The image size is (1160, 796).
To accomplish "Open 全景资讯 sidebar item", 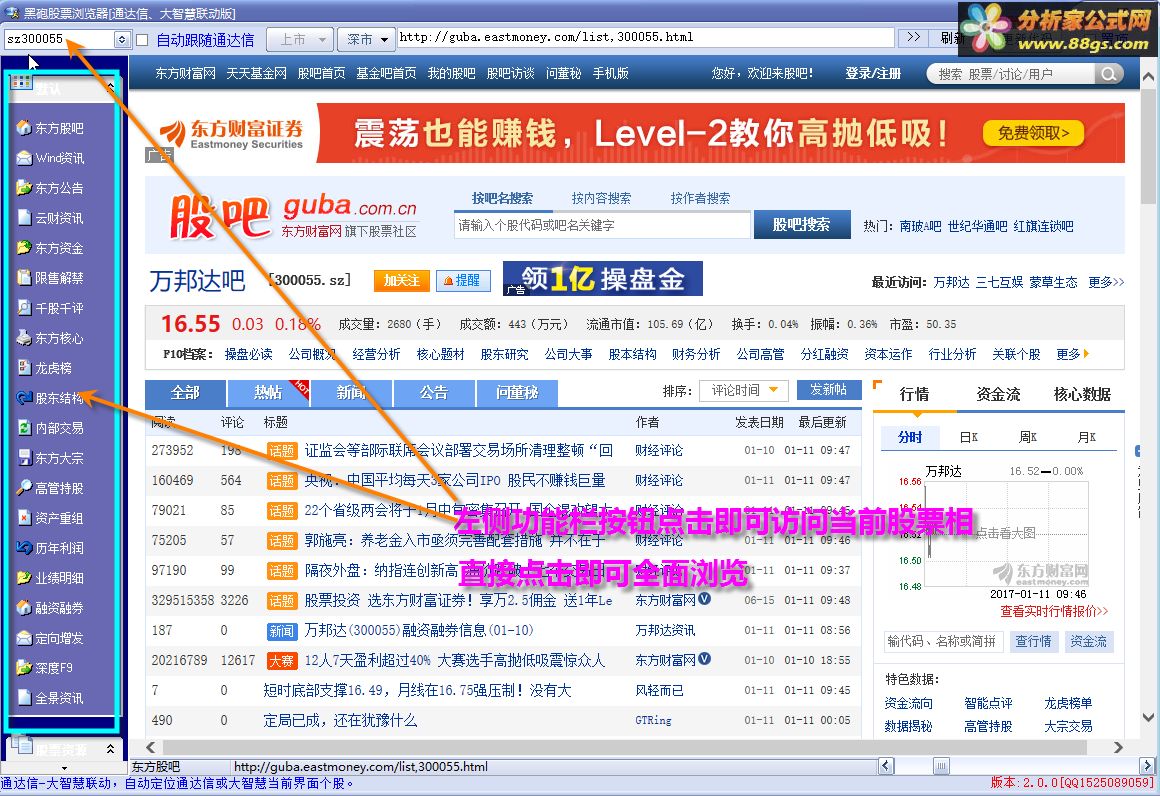I will (x=50, y=698).
